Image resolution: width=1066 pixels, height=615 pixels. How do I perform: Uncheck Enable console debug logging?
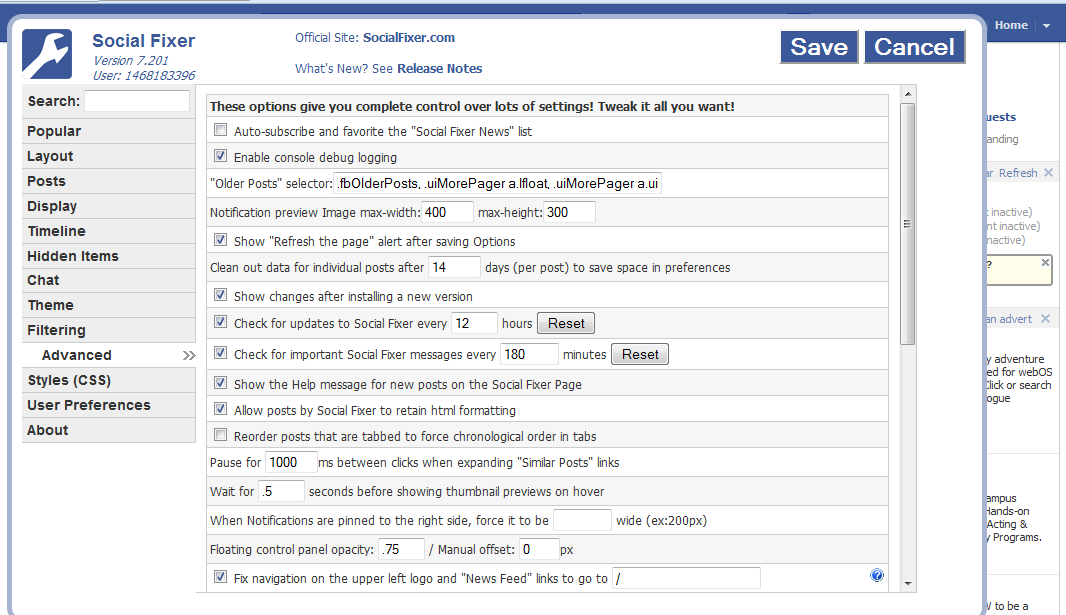pos(220,156)
